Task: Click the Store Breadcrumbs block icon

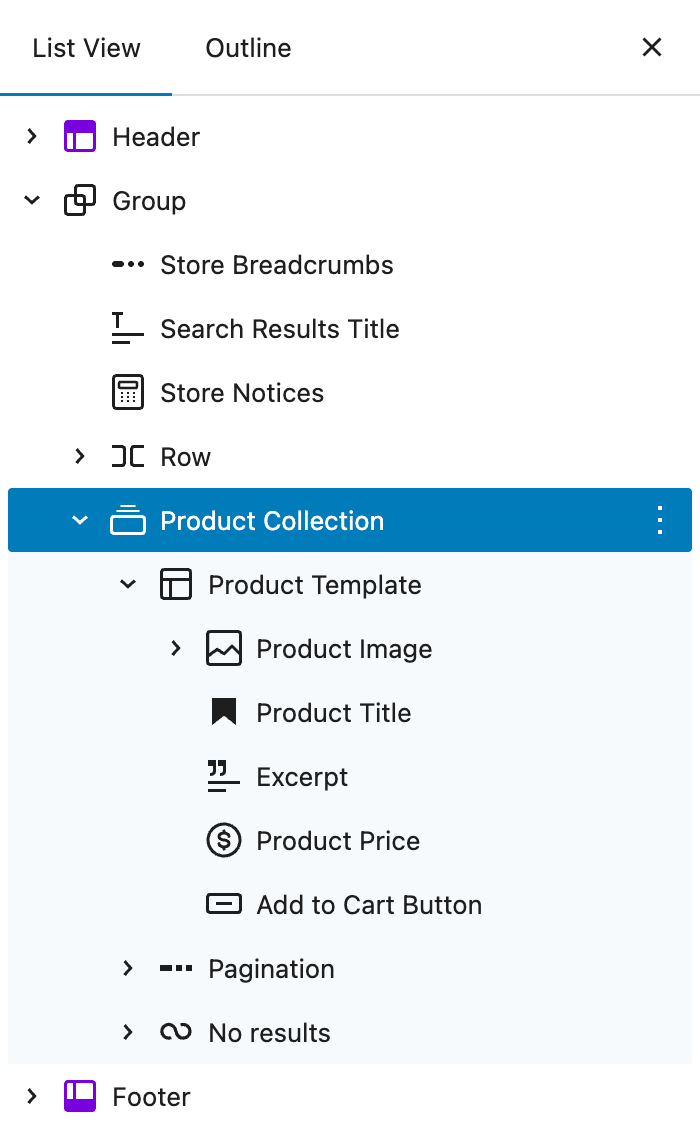Action: [128, 265]
